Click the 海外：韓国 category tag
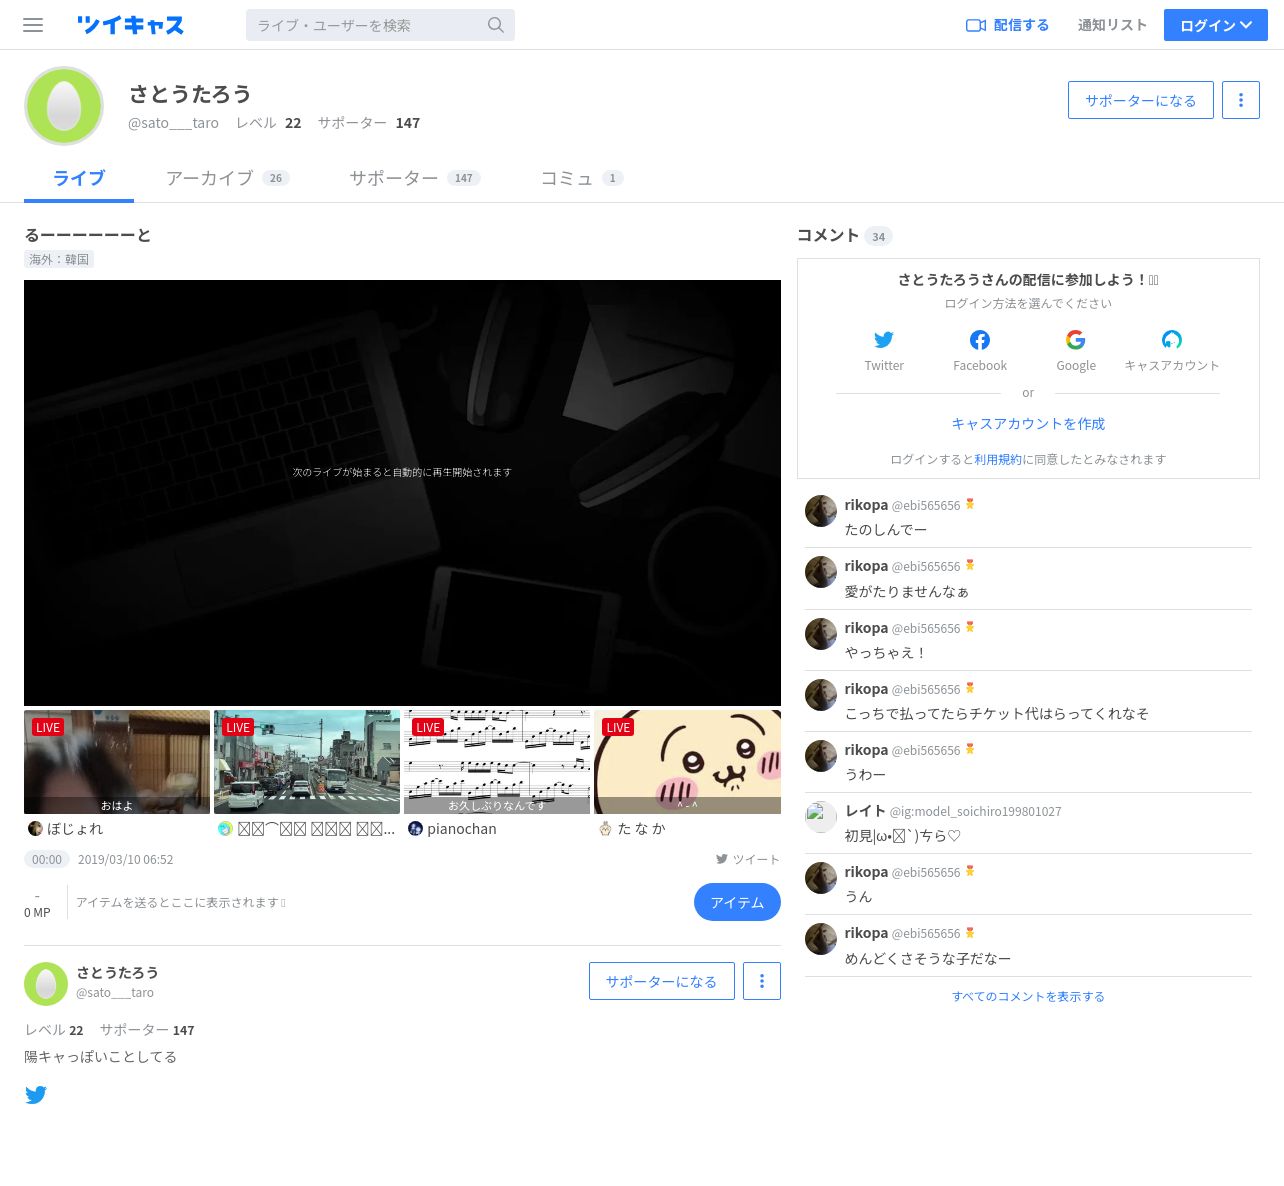This screenshot has width=1284, height=1186. (59, 259)
